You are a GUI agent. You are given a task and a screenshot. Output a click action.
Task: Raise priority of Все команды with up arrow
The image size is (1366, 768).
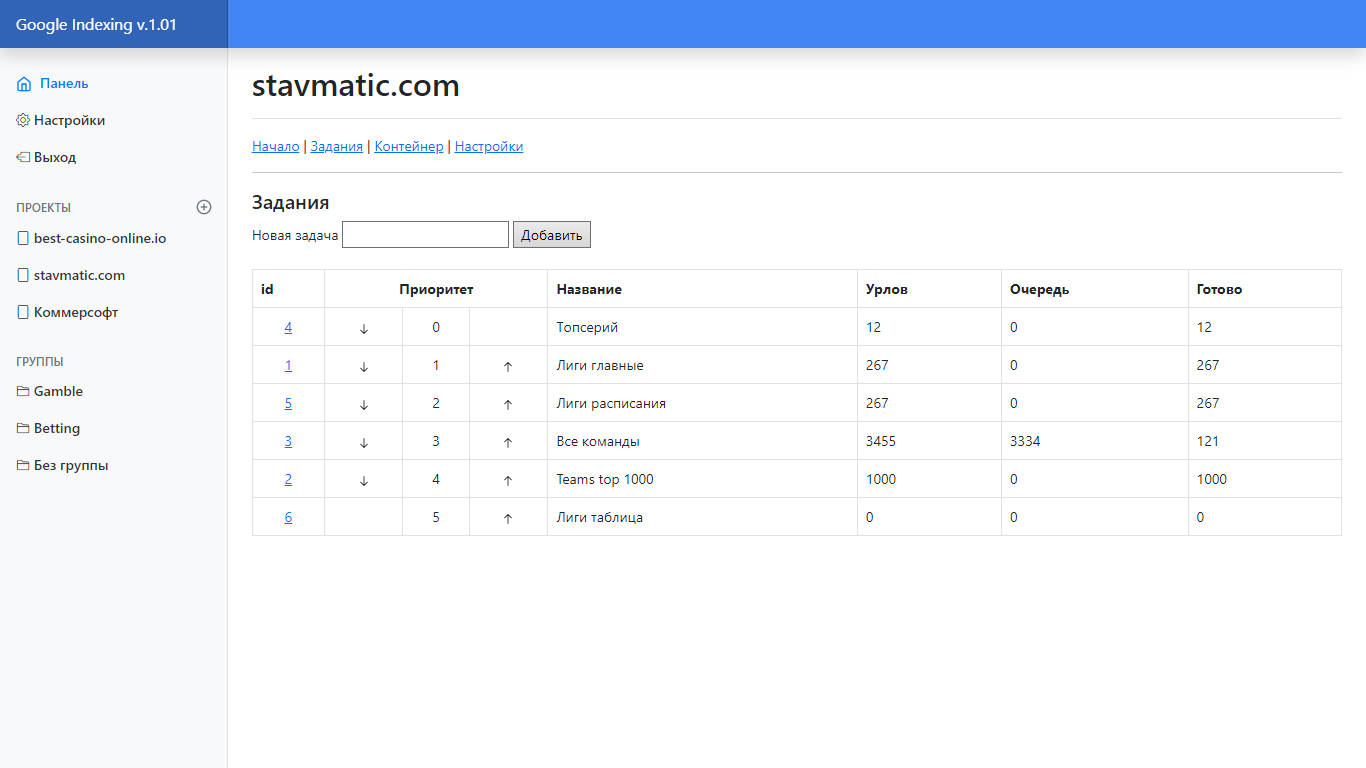(508, 442)
